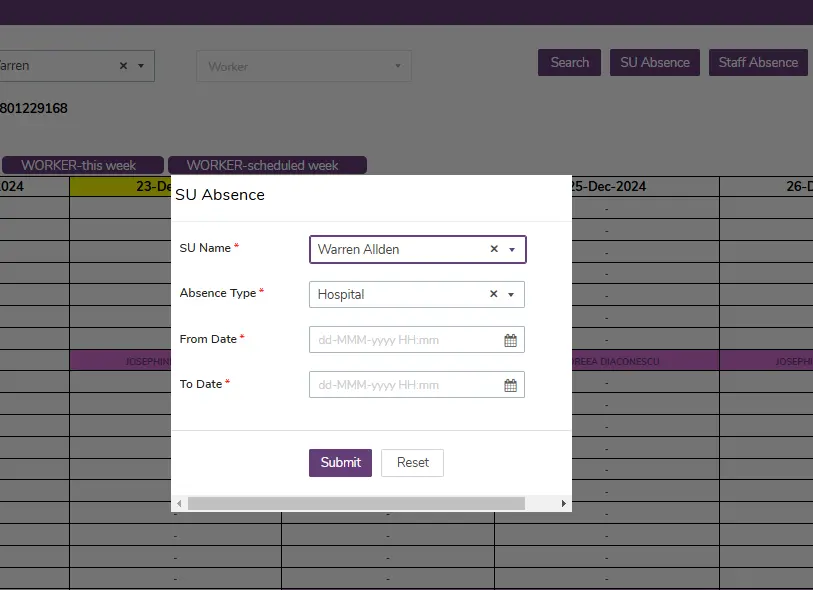
Task: Click the To Date input field
Action: coord(410,384)
